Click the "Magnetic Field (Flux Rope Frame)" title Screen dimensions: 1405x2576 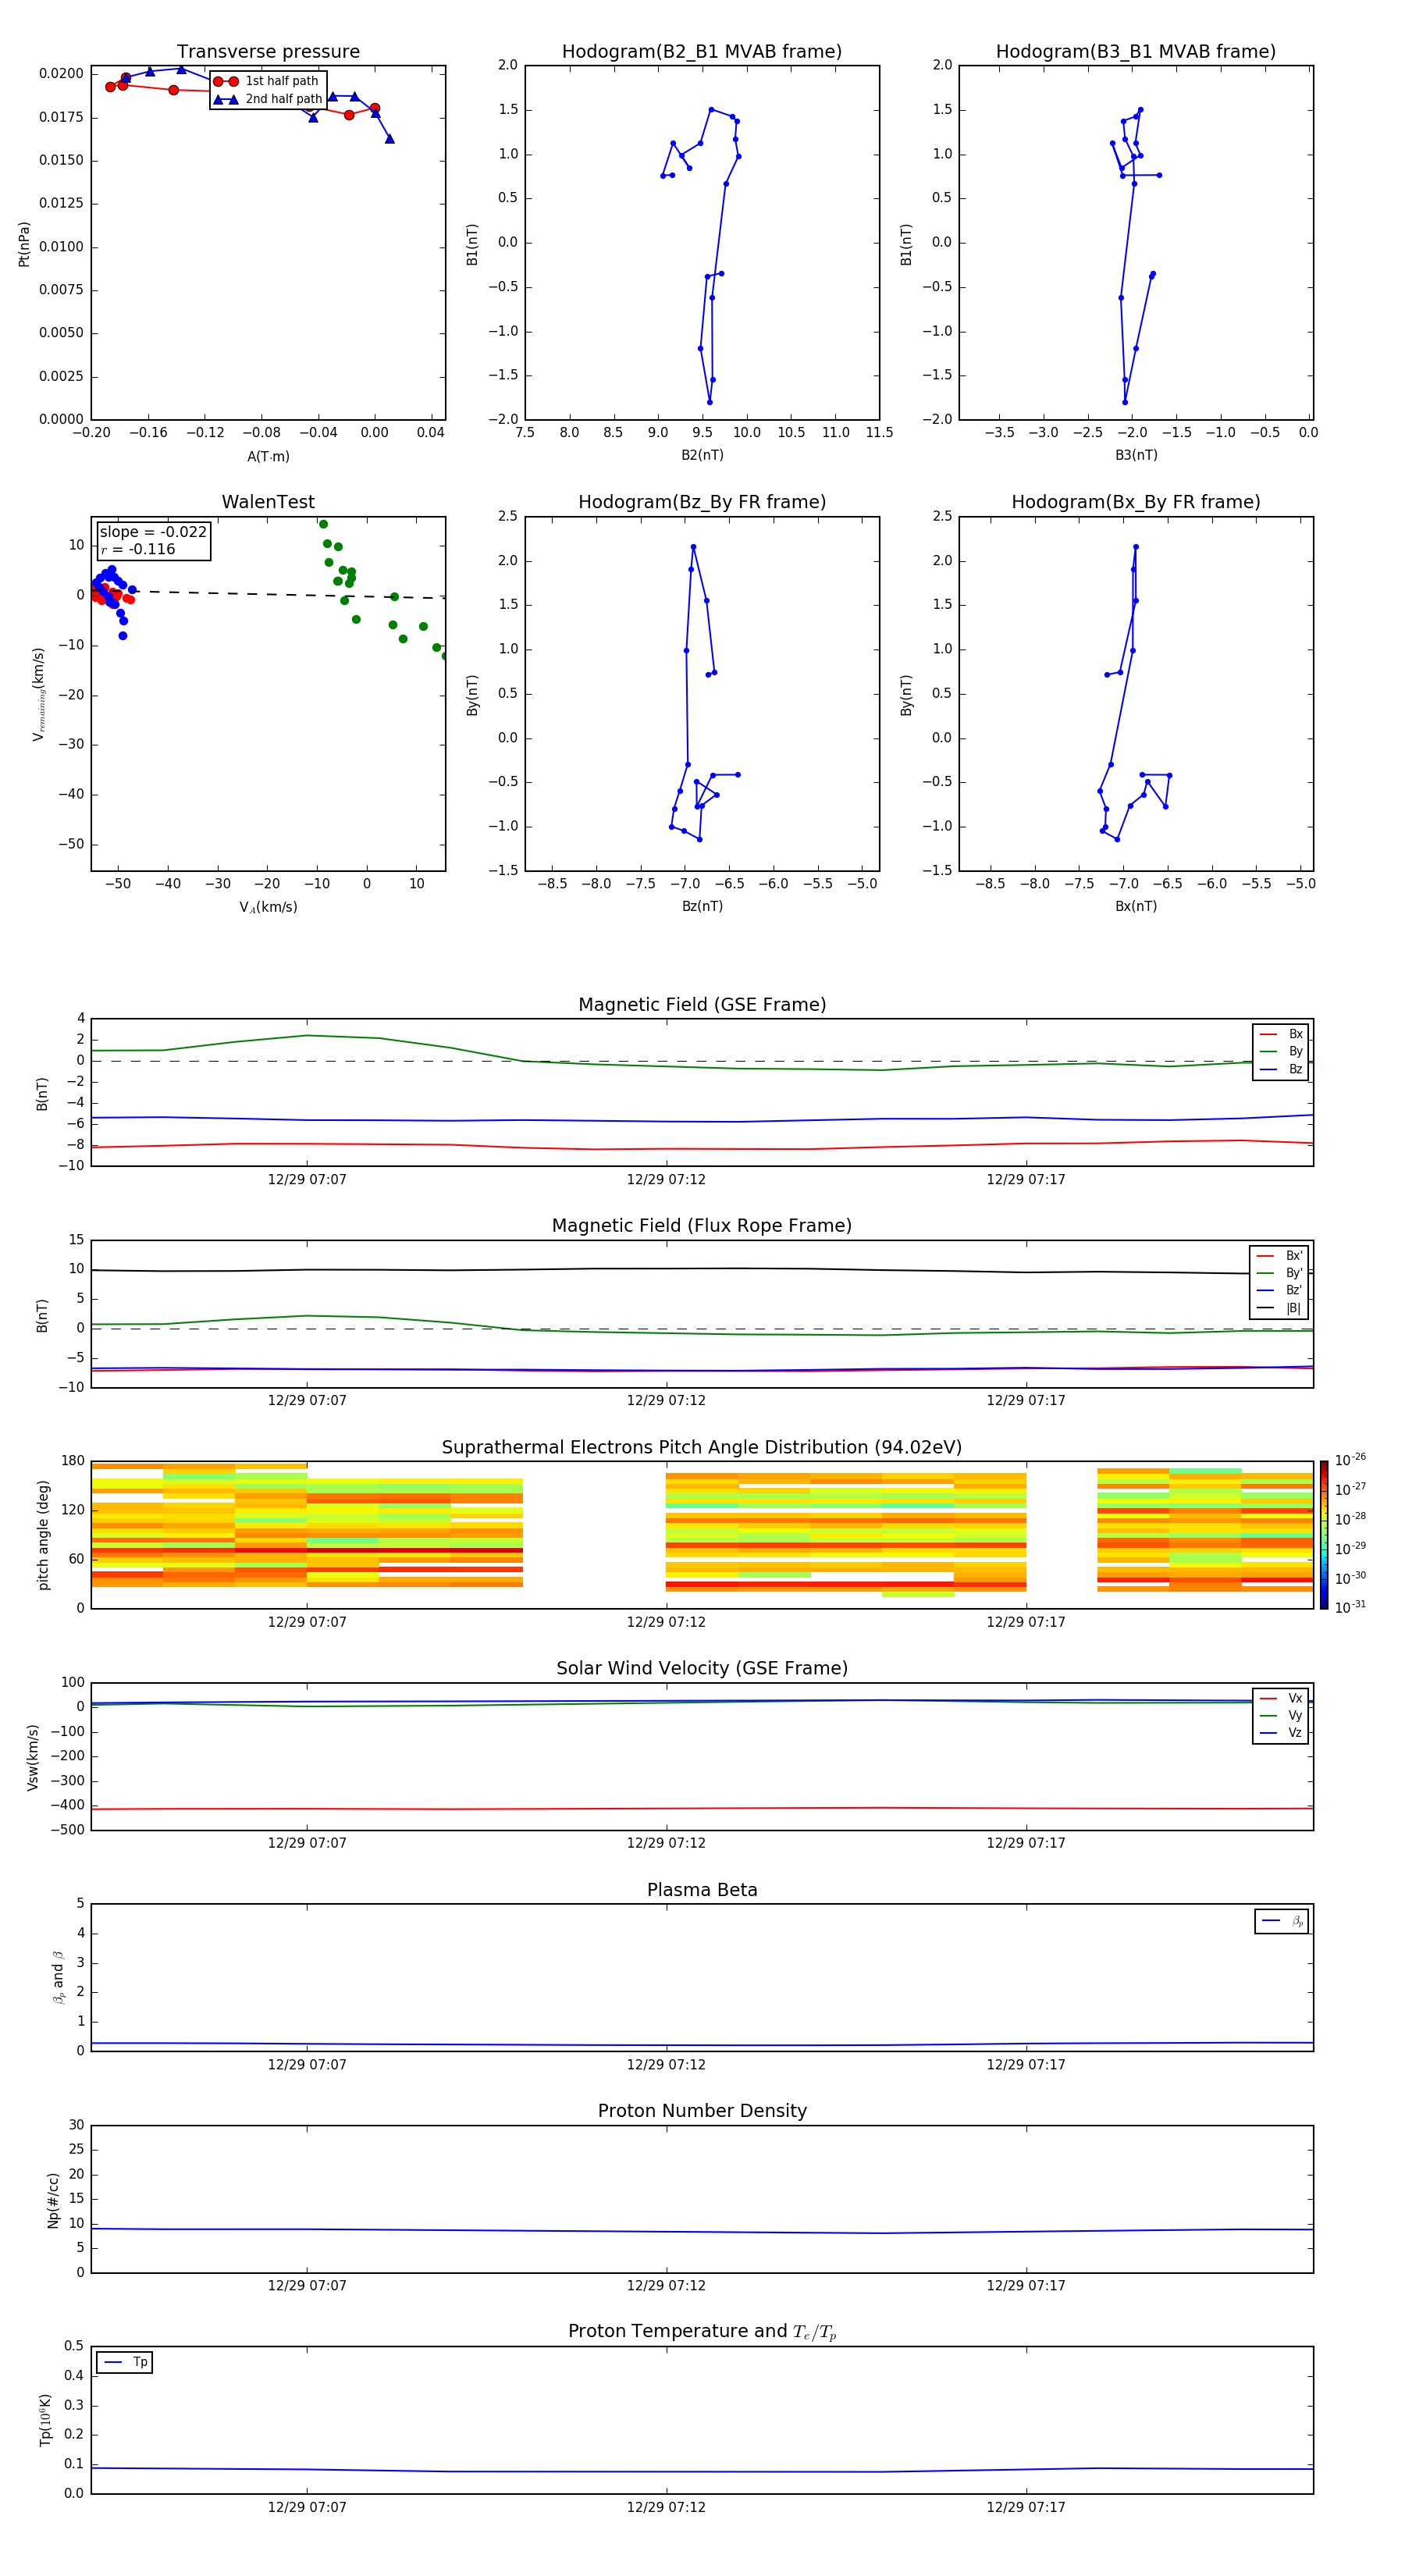tap(702, 1226)
